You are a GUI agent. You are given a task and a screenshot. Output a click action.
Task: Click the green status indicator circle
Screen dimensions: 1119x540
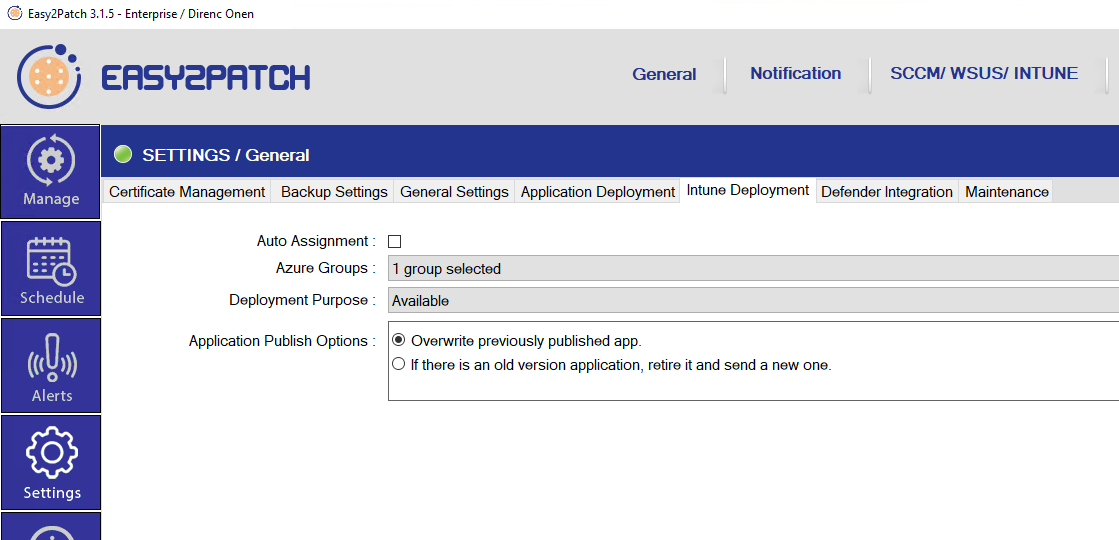123,155
